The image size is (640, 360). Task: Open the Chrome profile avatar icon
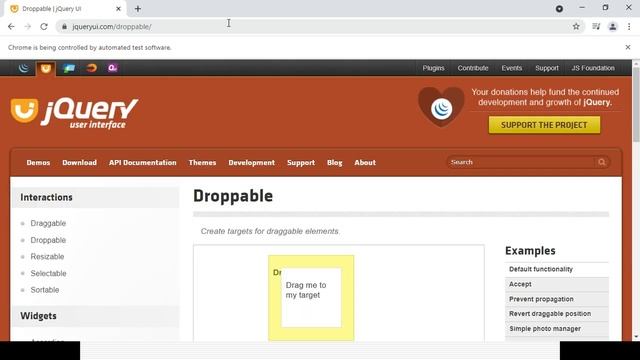(613, 27)
